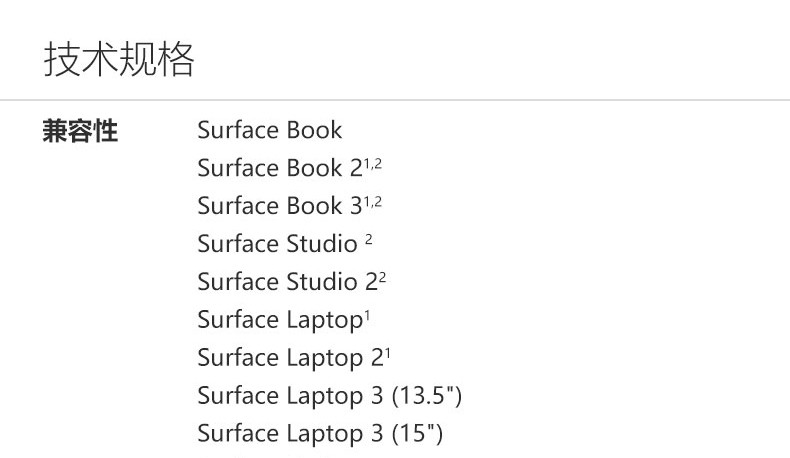This screenshot has width=790, height=458.
Task: Open superscript footnote after Surface Studio 2
Action: (x=382, y=277)
